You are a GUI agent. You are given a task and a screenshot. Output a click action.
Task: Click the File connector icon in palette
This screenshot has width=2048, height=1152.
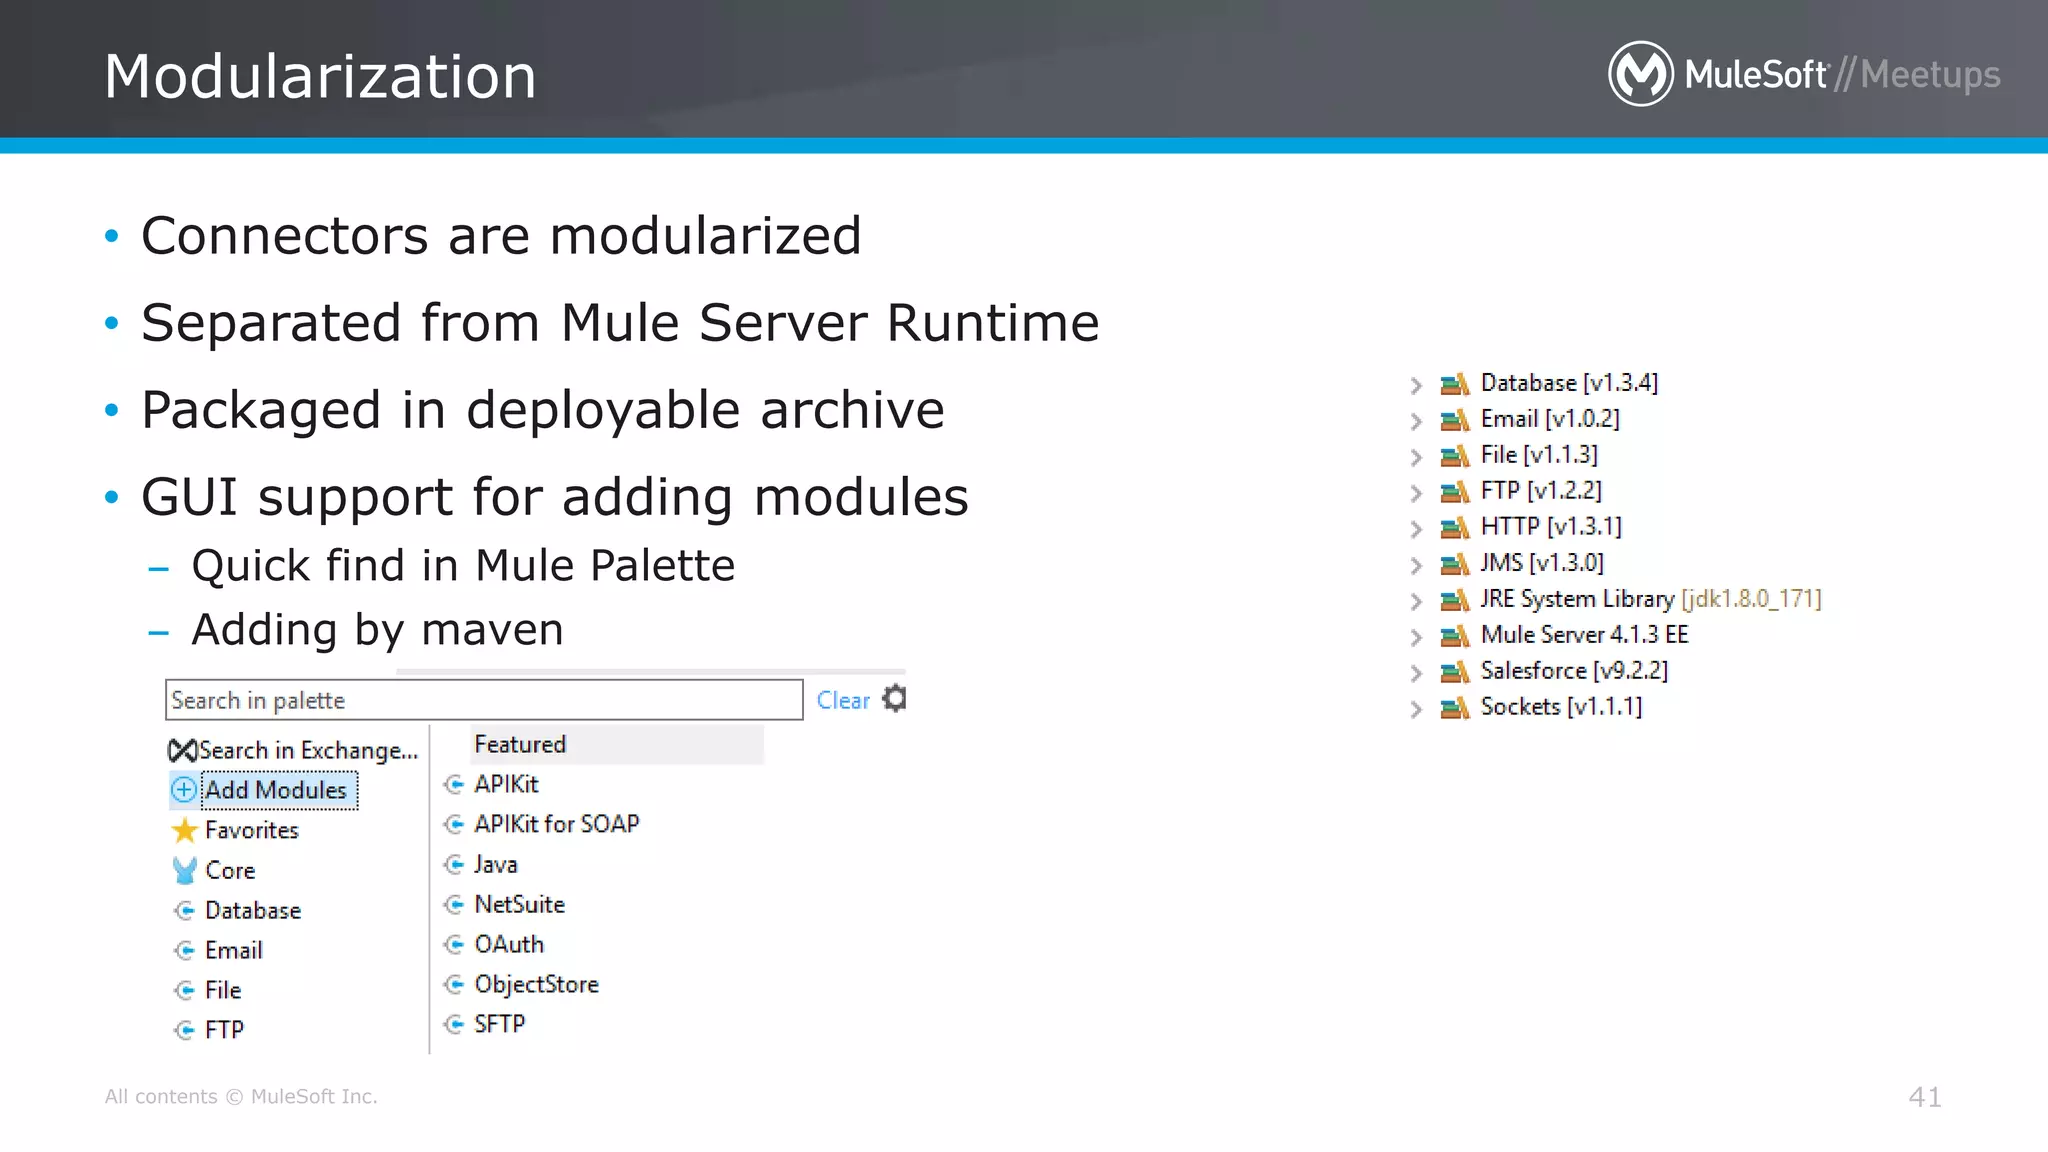184,990
